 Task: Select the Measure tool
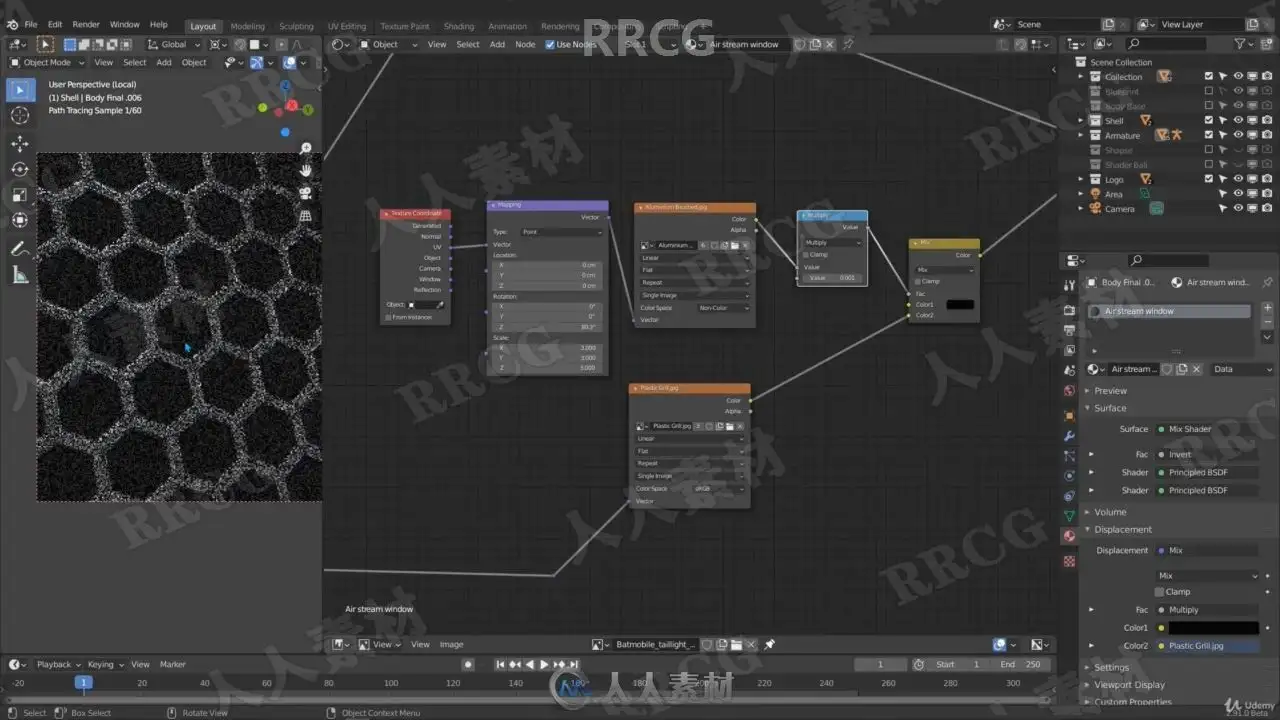[20, 275]
